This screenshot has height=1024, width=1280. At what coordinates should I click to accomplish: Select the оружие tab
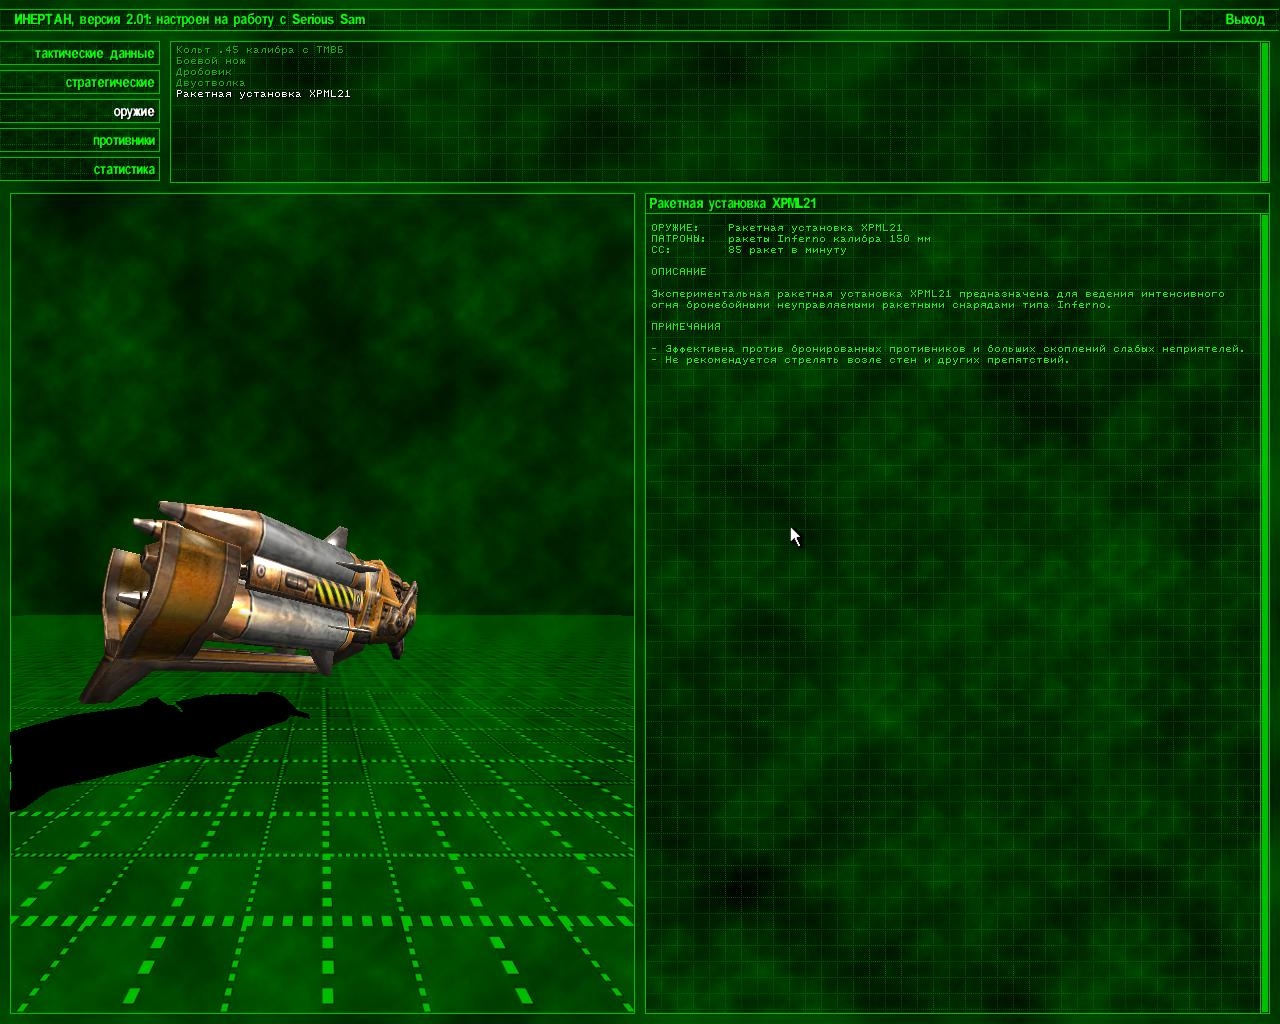(80, 112)
